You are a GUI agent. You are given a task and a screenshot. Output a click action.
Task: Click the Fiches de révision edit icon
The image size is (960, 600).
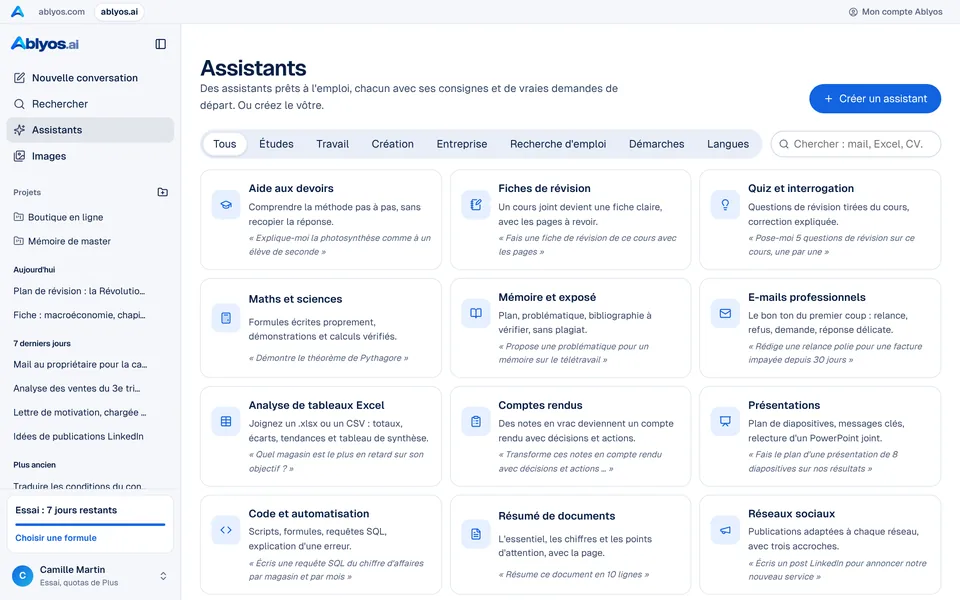476,205
